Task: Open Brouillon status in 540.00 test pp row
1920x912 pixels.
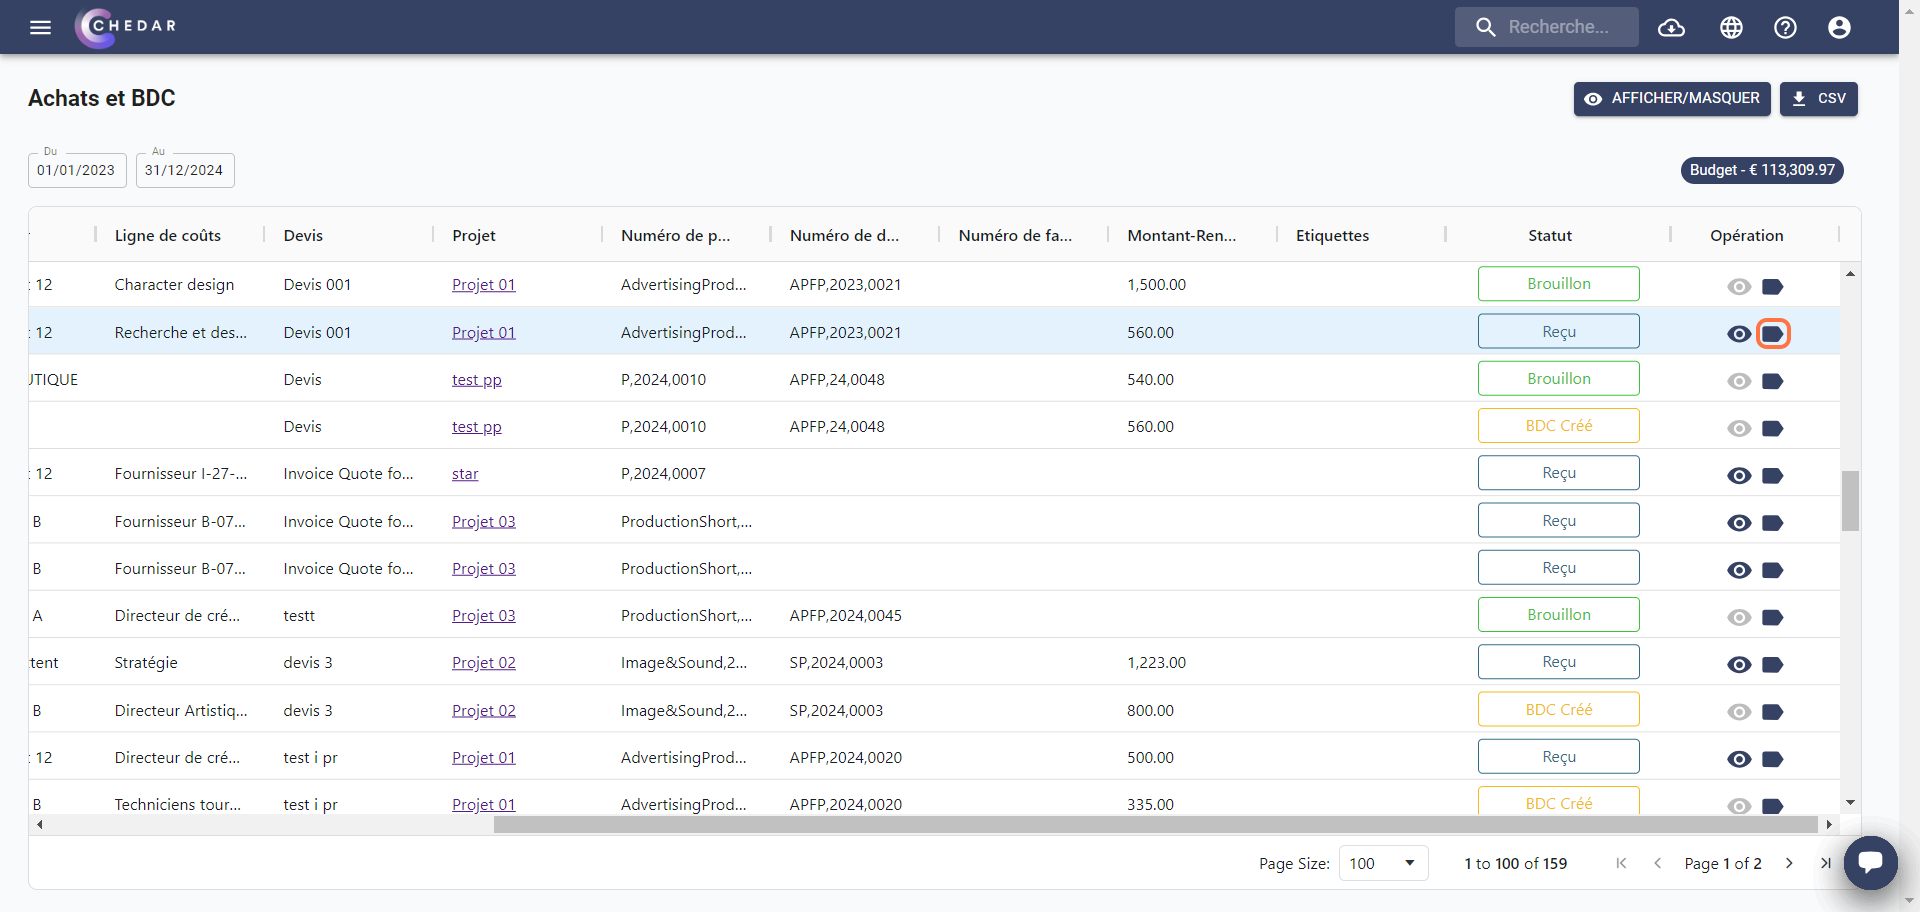Action: click(1558, 379)
